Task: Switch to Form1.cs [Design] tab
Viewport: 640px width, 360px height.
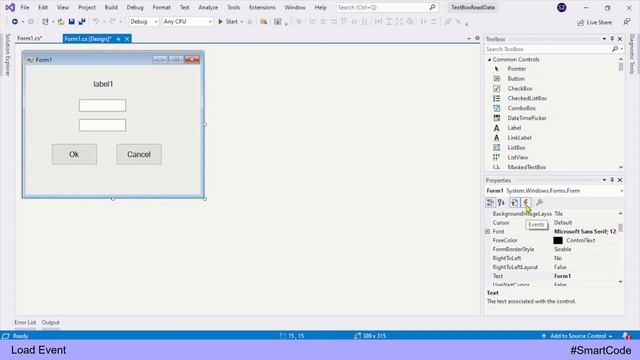Action: [x=88, y=39]
